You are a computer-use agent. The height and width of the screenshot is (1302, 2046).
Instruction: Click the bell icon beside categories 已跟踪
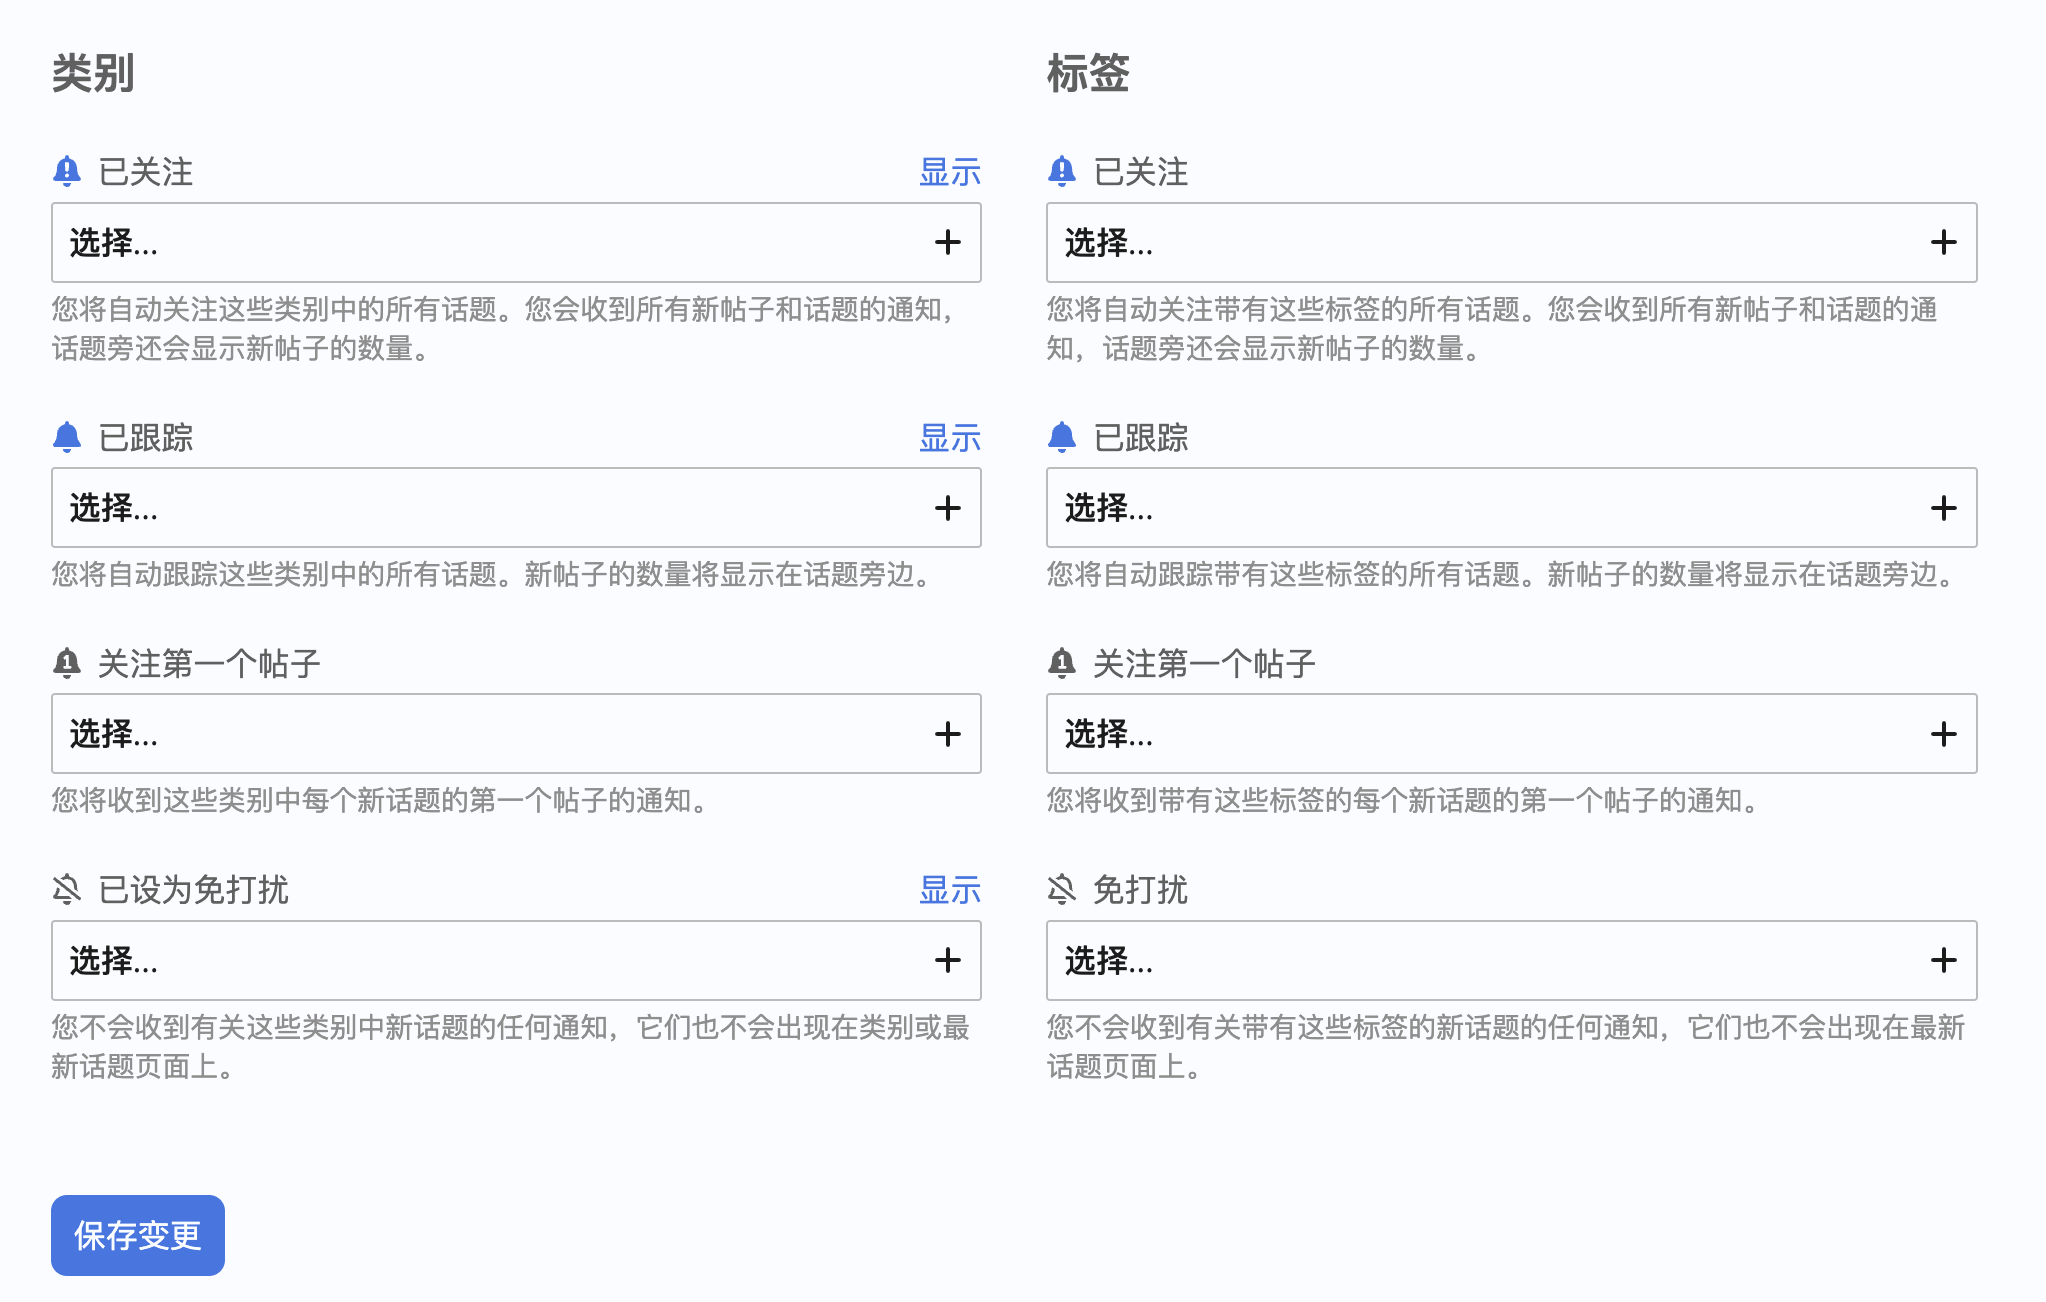[x=67, y=437]
